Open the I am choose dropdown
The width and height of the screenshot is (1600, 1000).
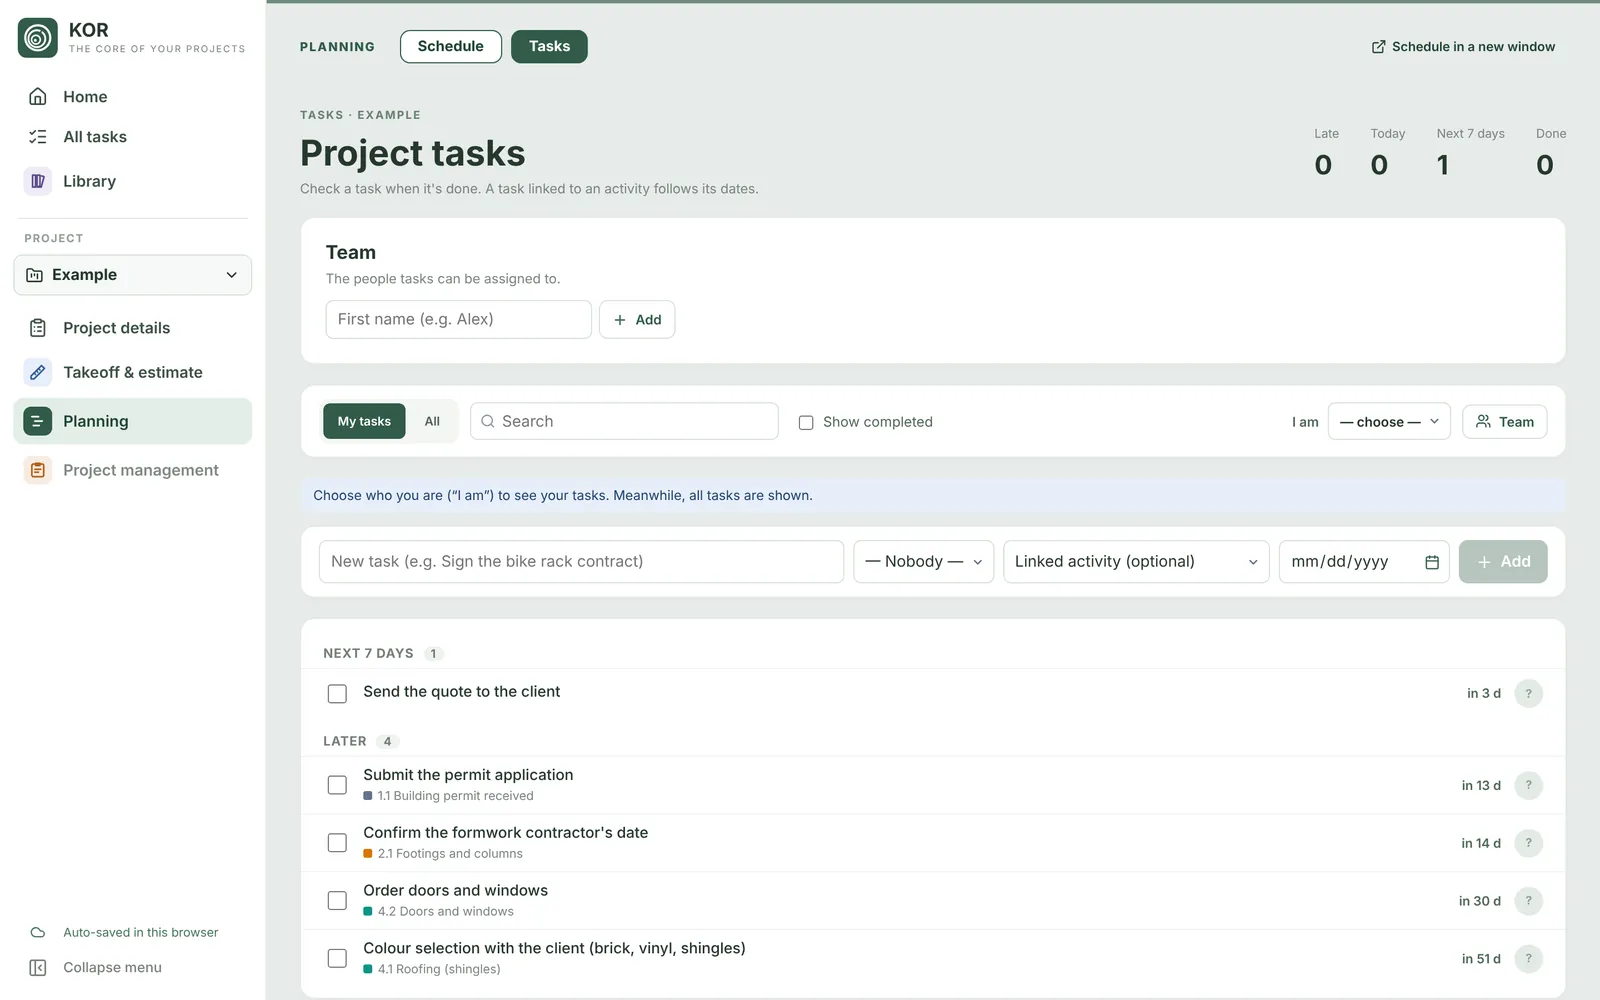click(1389, 421)
